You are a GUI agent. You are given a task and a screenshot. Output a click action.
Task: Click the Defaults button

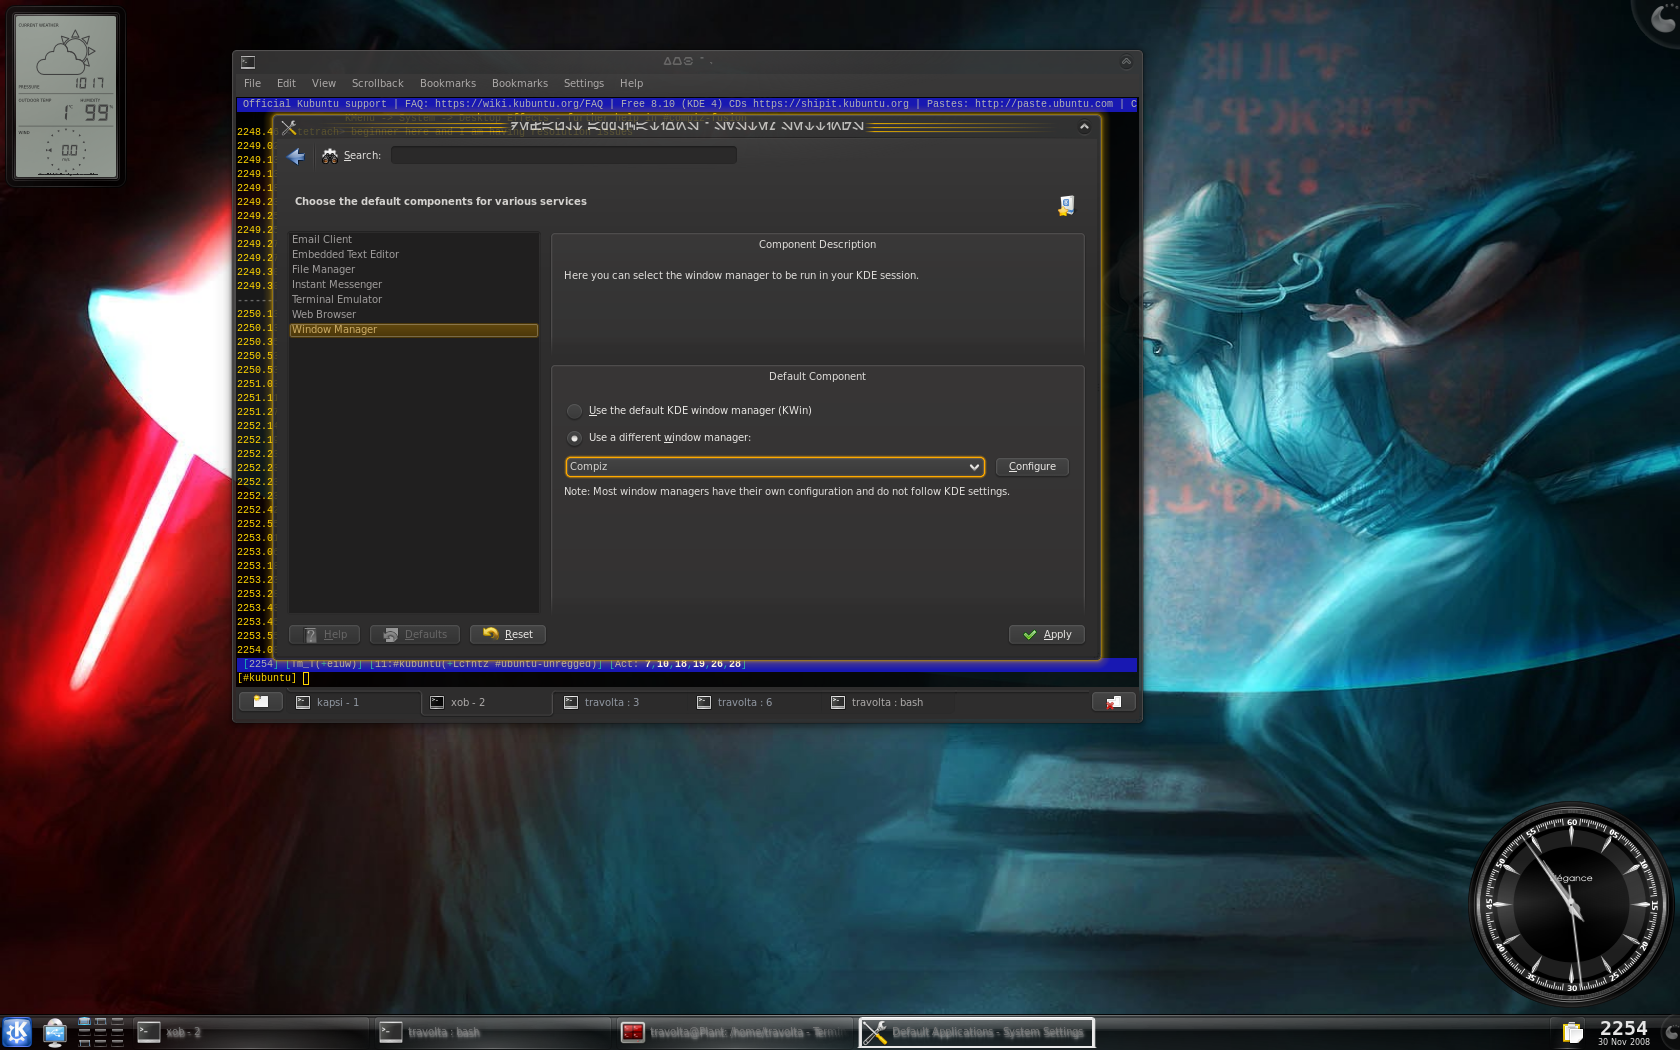(415, 635)
